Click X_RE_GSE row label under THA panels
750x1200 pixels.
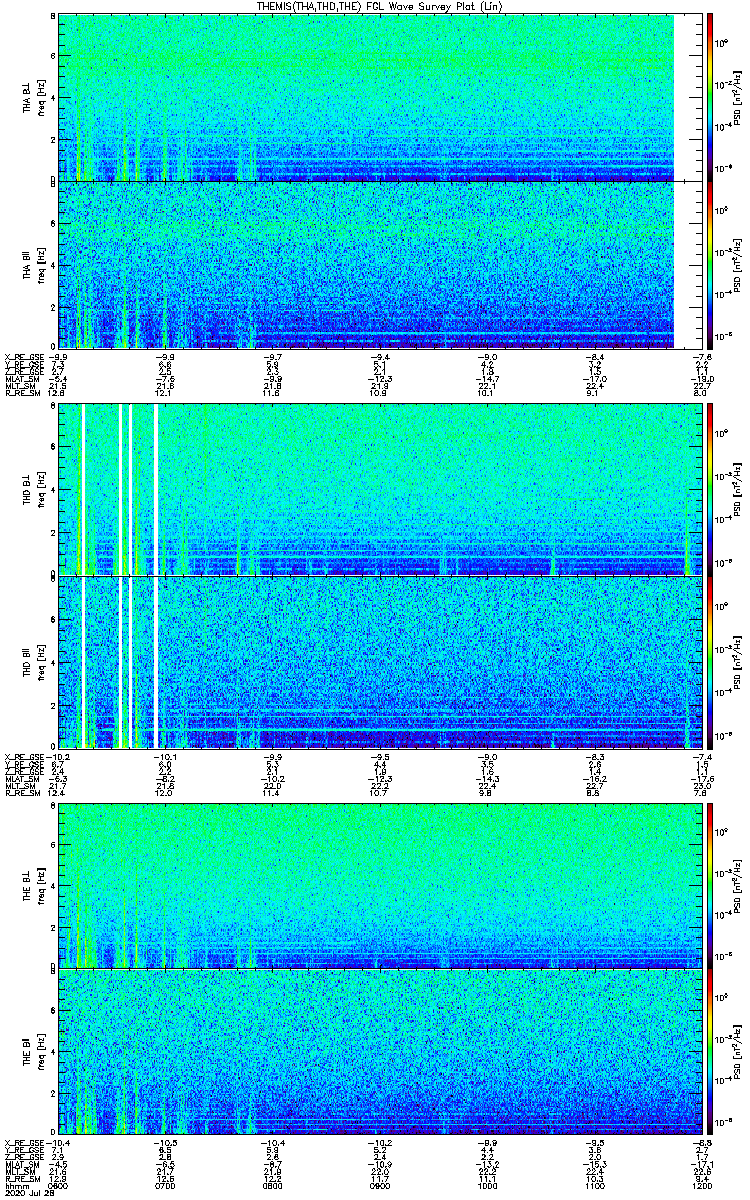(x=22, y=355)
